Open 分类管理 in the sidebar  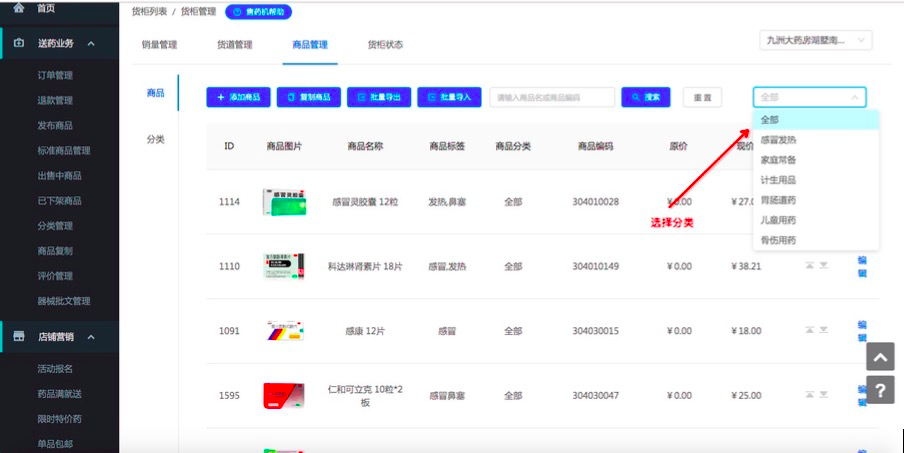coord(55,226)
